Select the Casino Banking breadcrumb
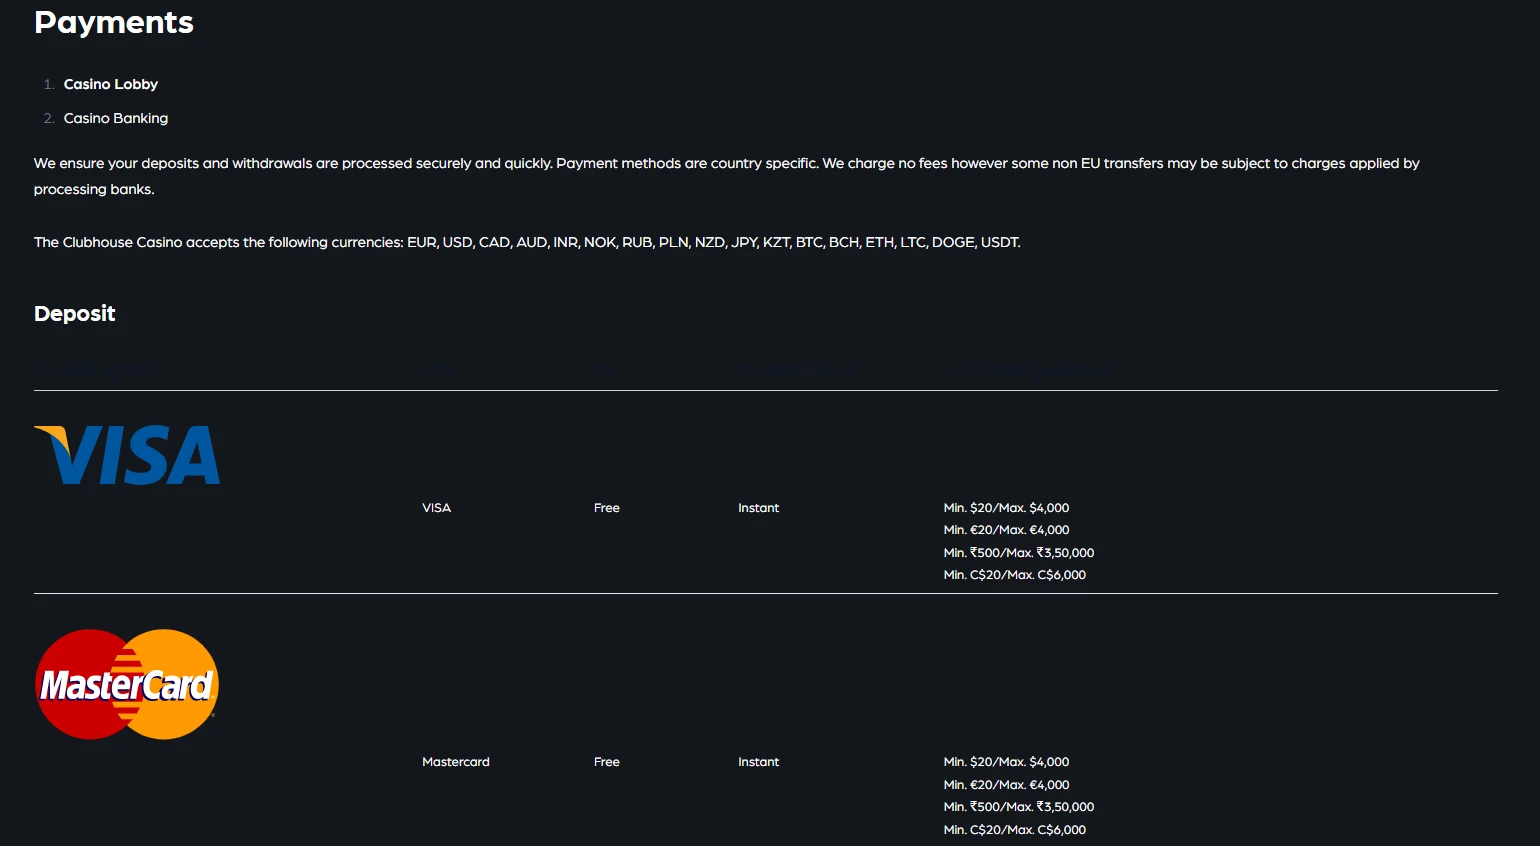This screenshot has width=1540, height=846. point(116,118)
